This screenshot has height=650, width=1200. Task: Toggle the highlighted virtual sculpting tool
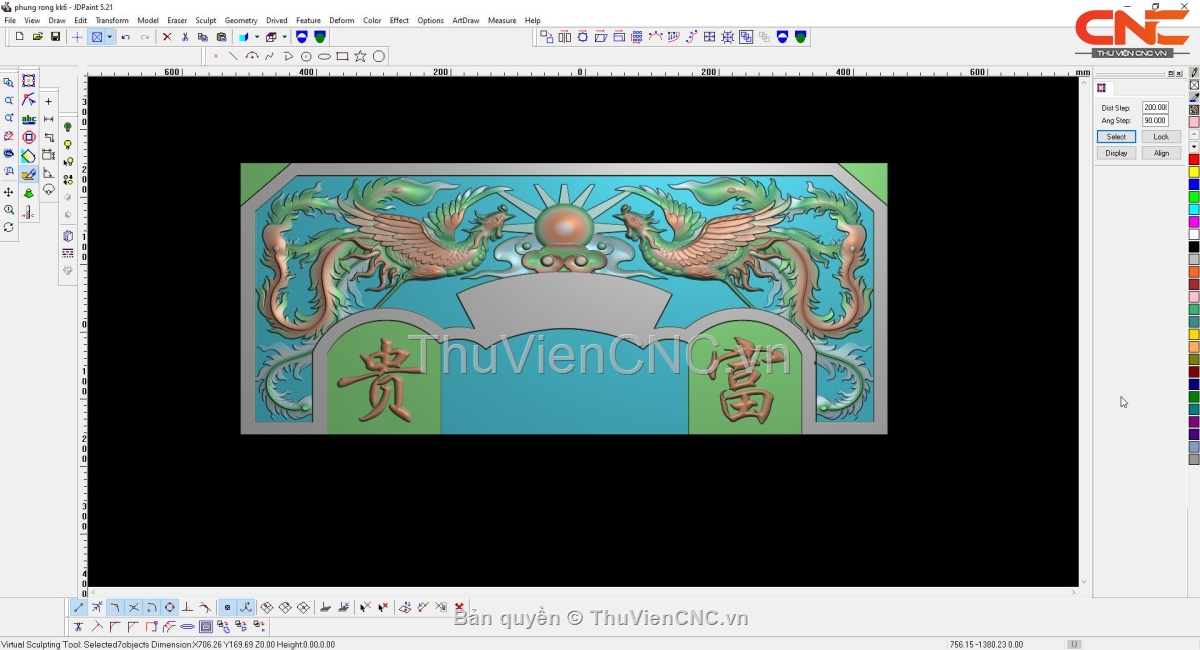28,174
